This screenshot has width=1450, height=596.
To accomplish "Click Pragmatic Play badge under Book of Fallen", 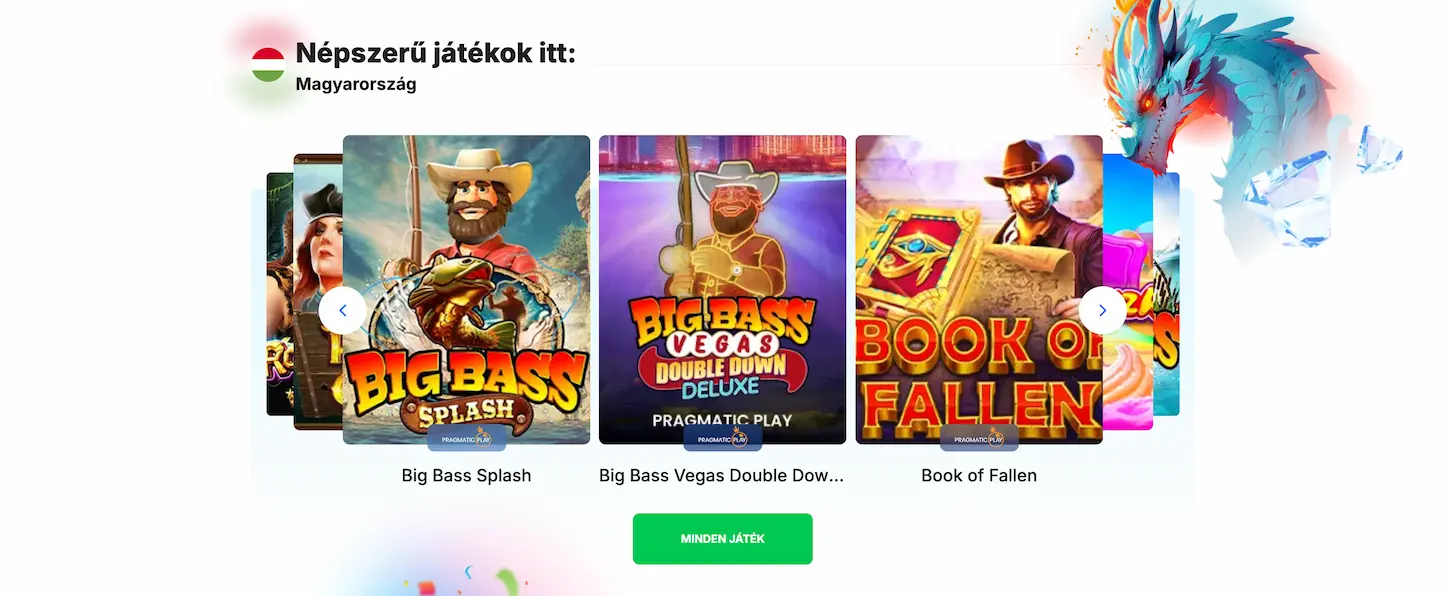I will click(979, 438).
